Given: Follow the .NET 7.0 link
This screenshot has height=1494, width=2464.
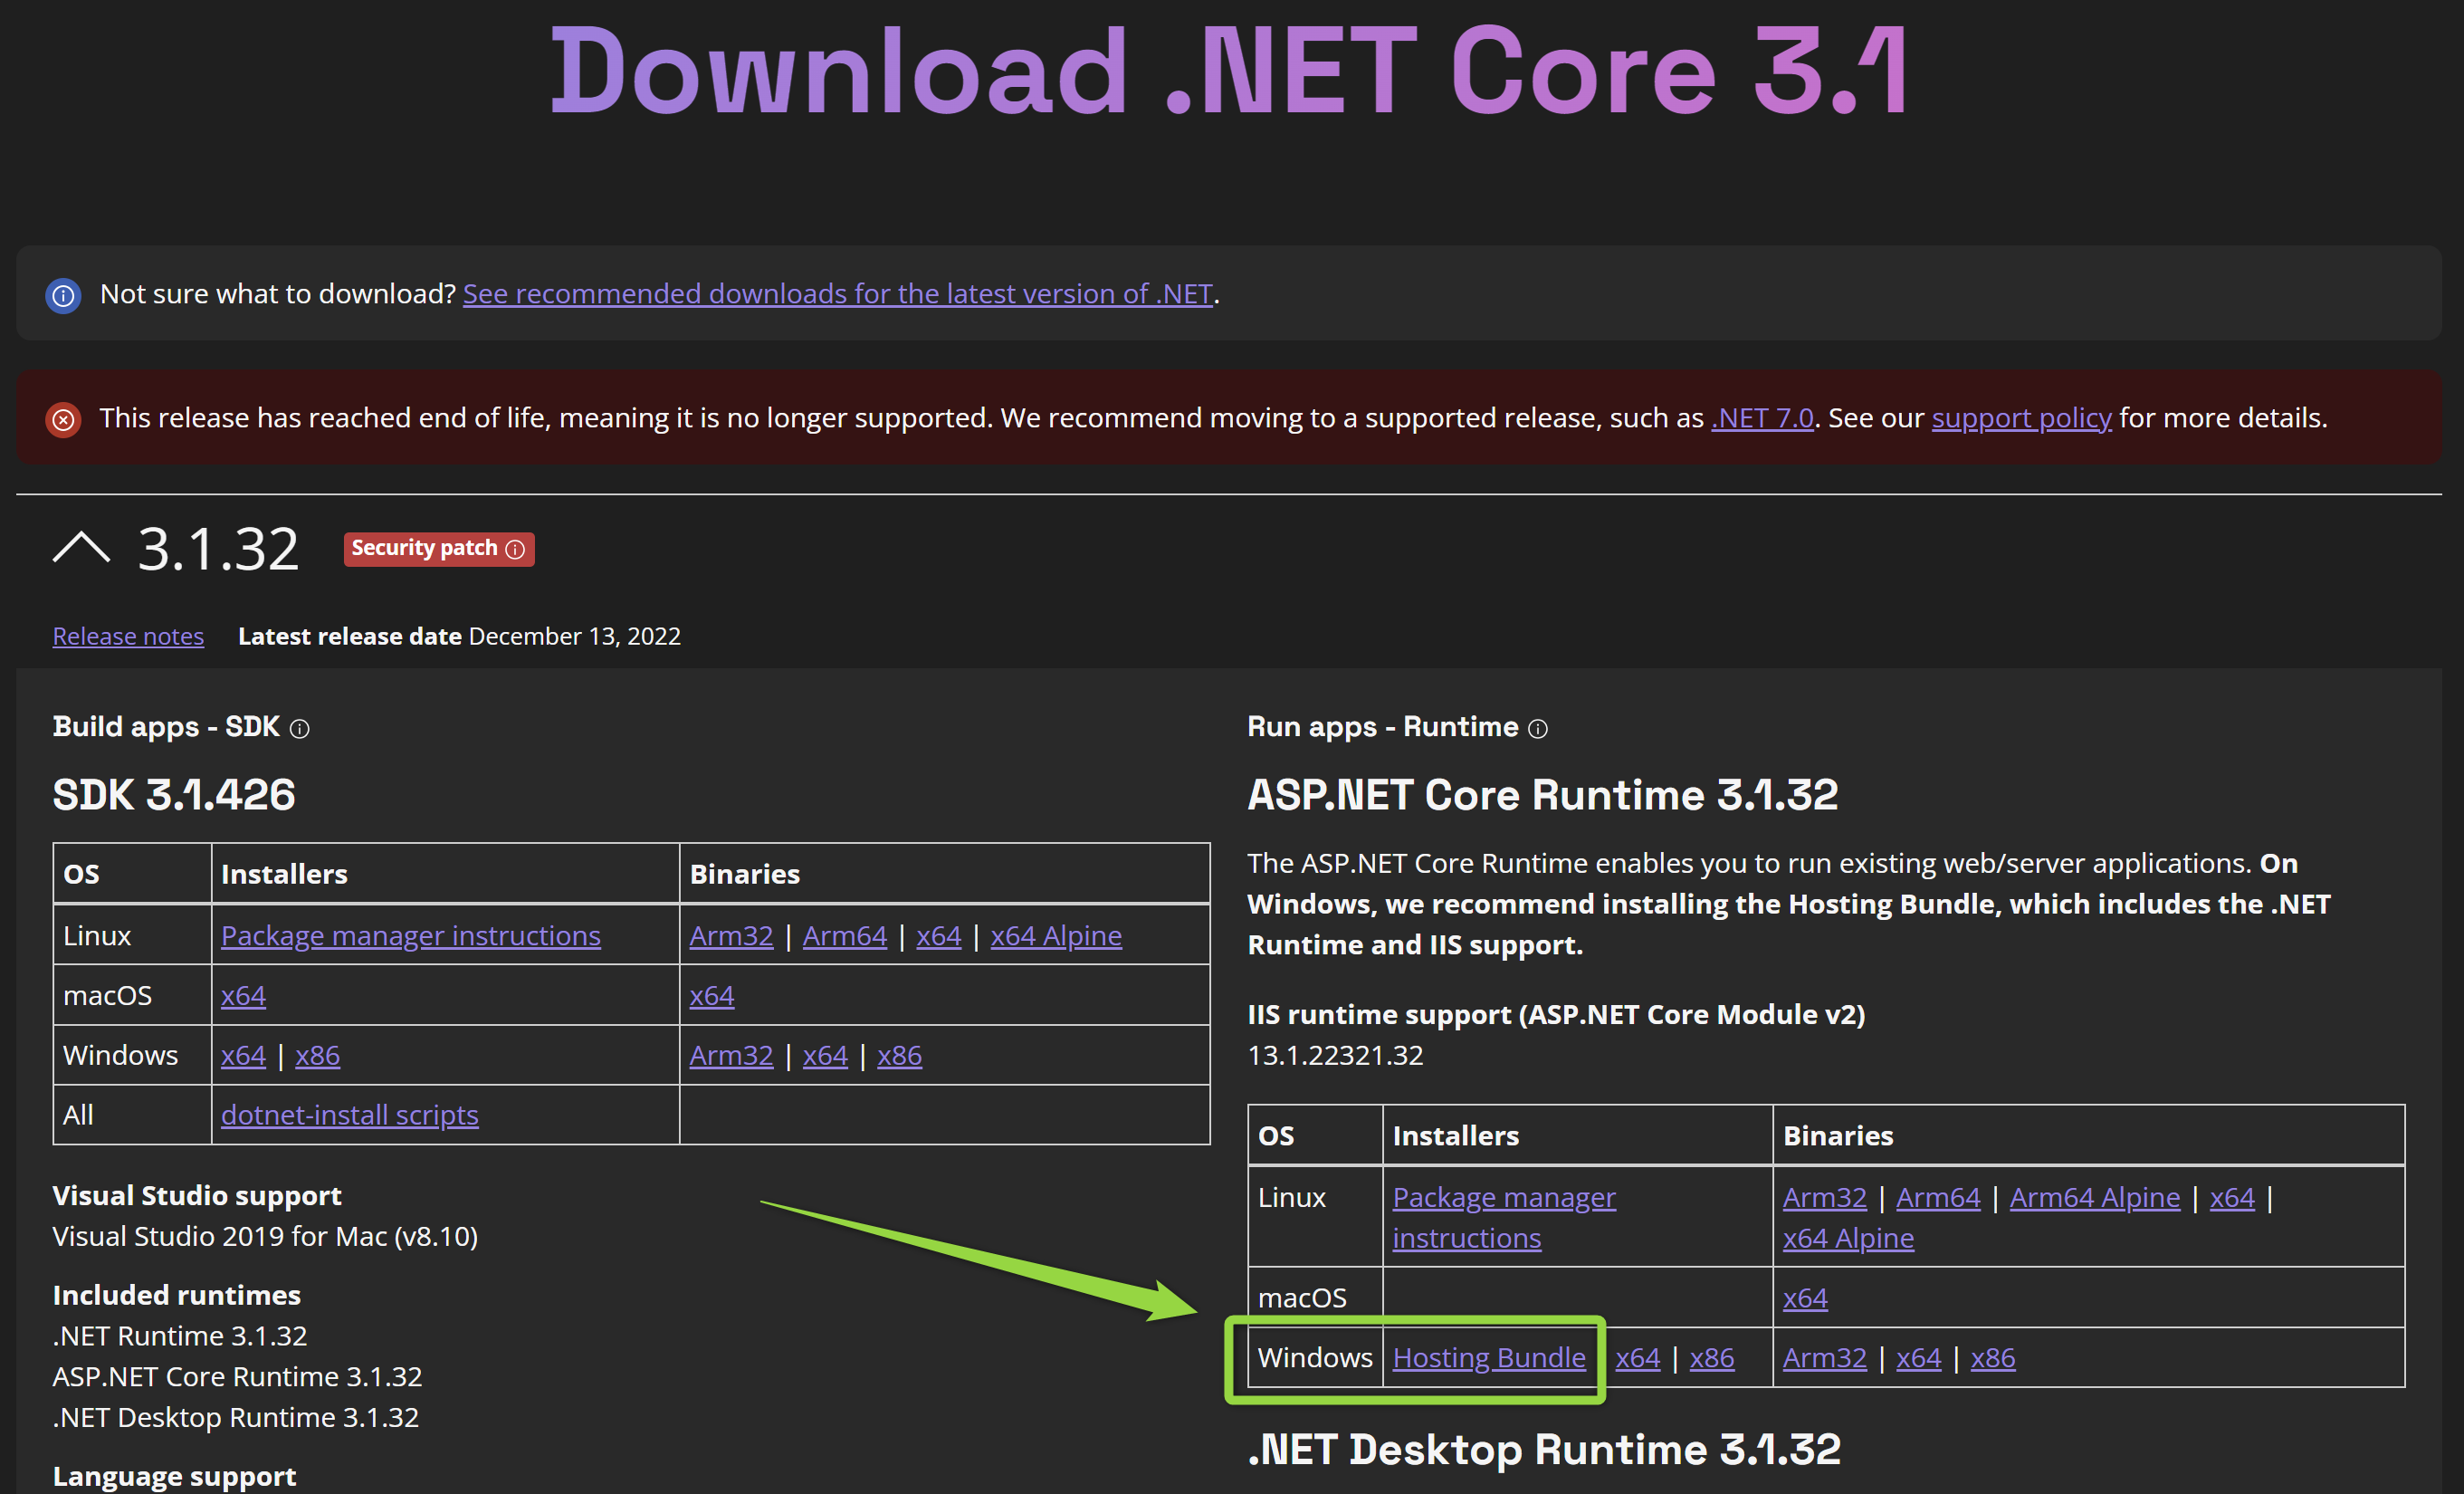Looking at the screenshot, I should (1762, 418).
